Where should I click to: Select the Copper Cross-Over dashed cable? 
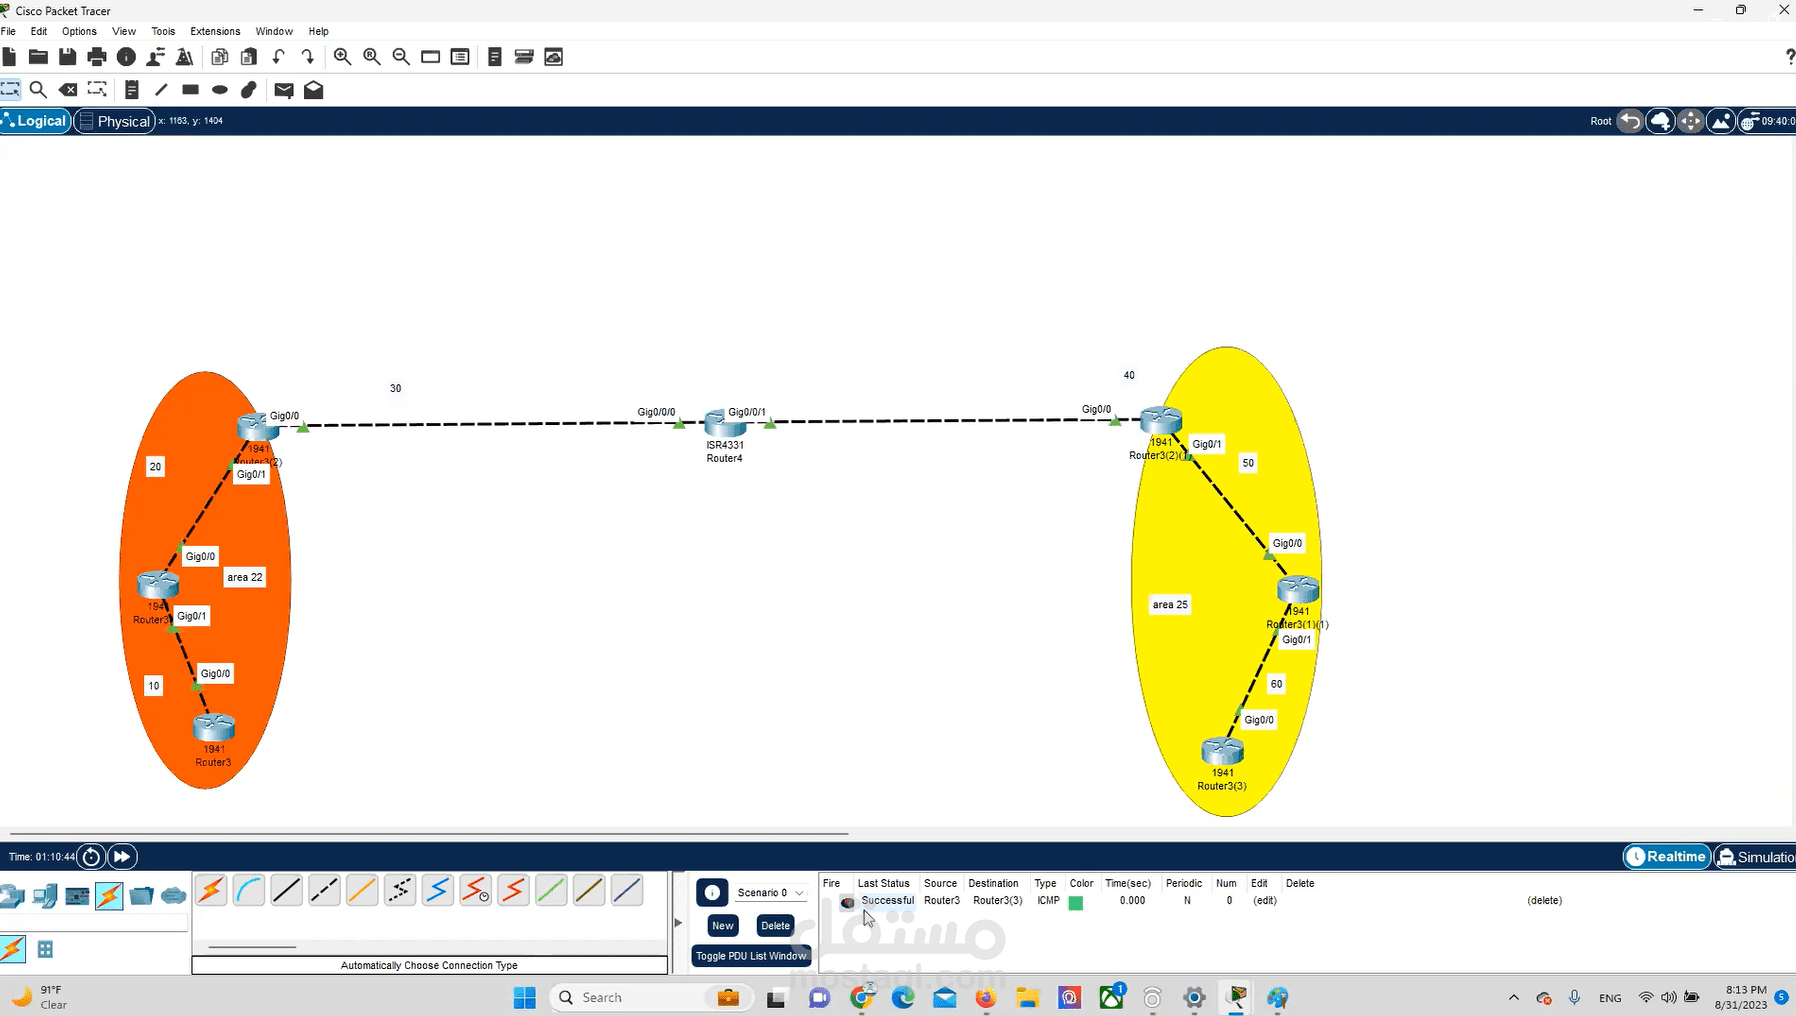(324, 890)
